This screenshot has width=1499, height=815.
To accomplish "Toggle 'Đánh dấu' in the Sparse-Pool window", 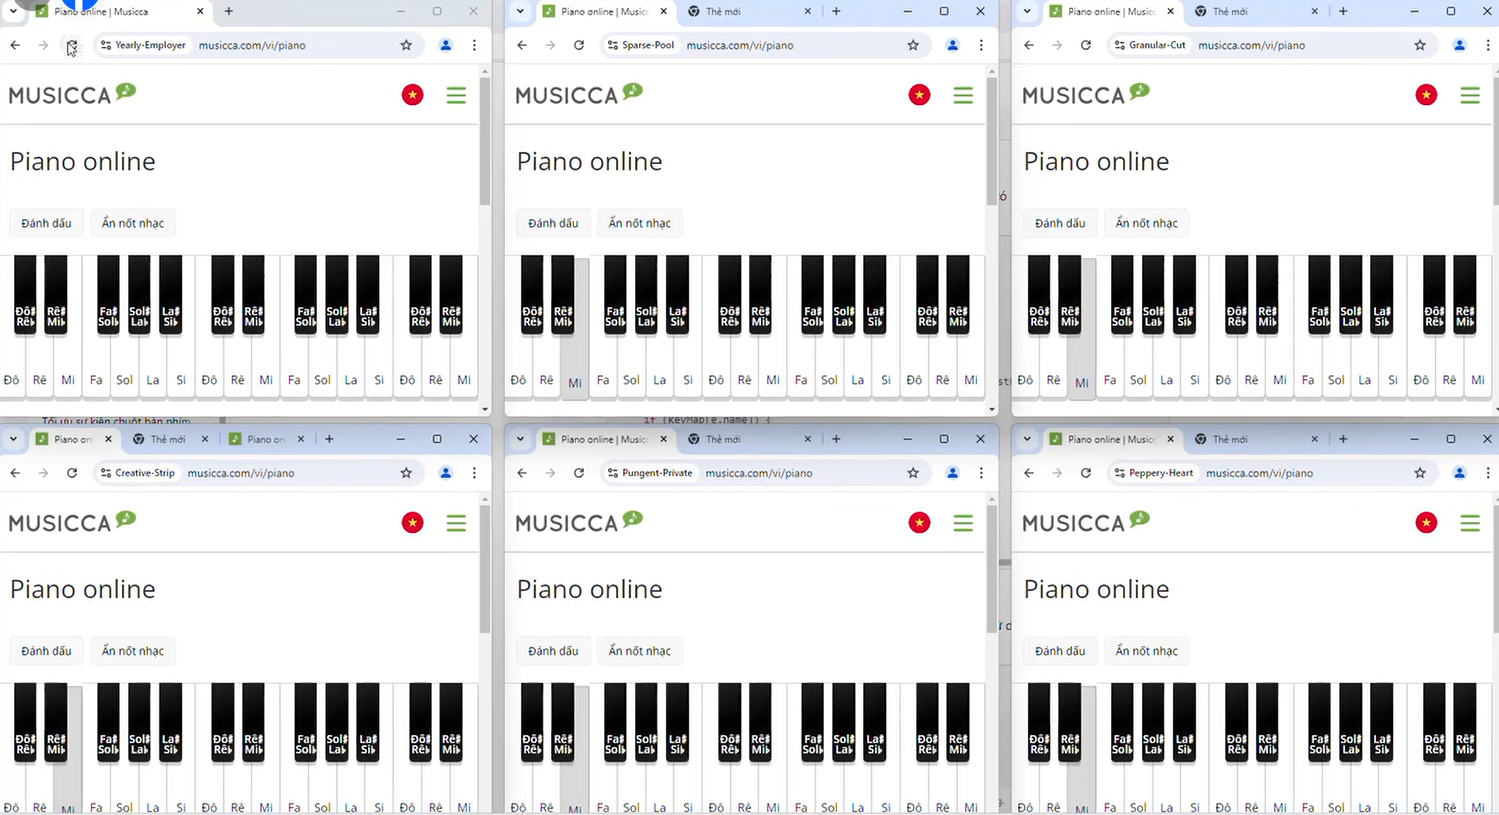I will point(553,223).
